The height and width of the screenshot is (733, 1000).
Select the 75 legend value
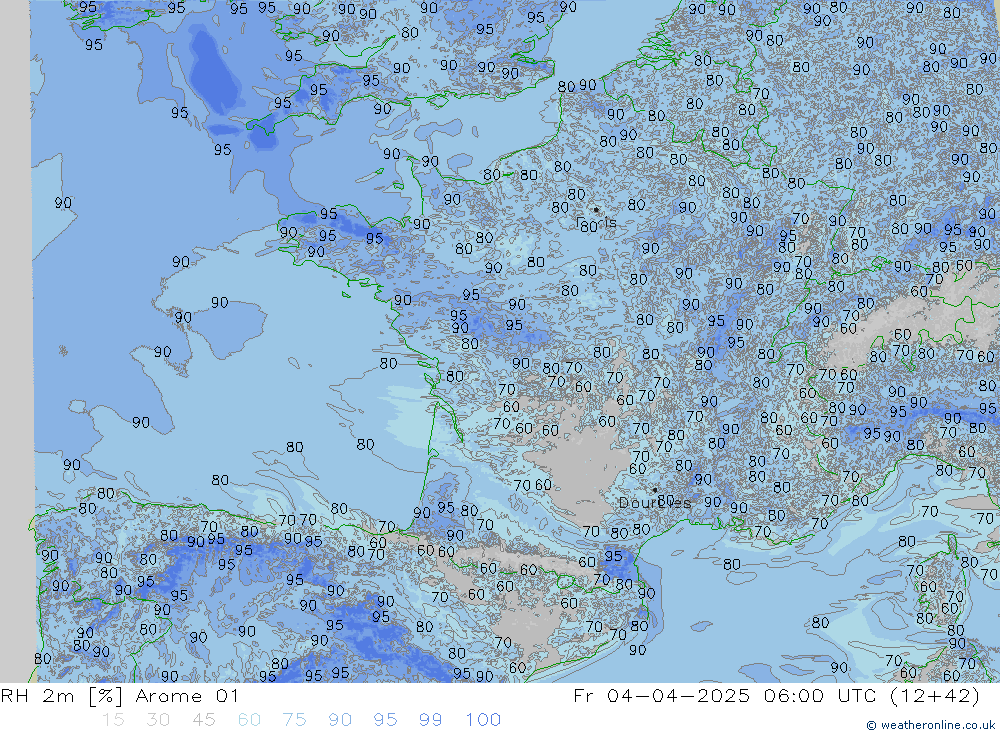[294, 720]
